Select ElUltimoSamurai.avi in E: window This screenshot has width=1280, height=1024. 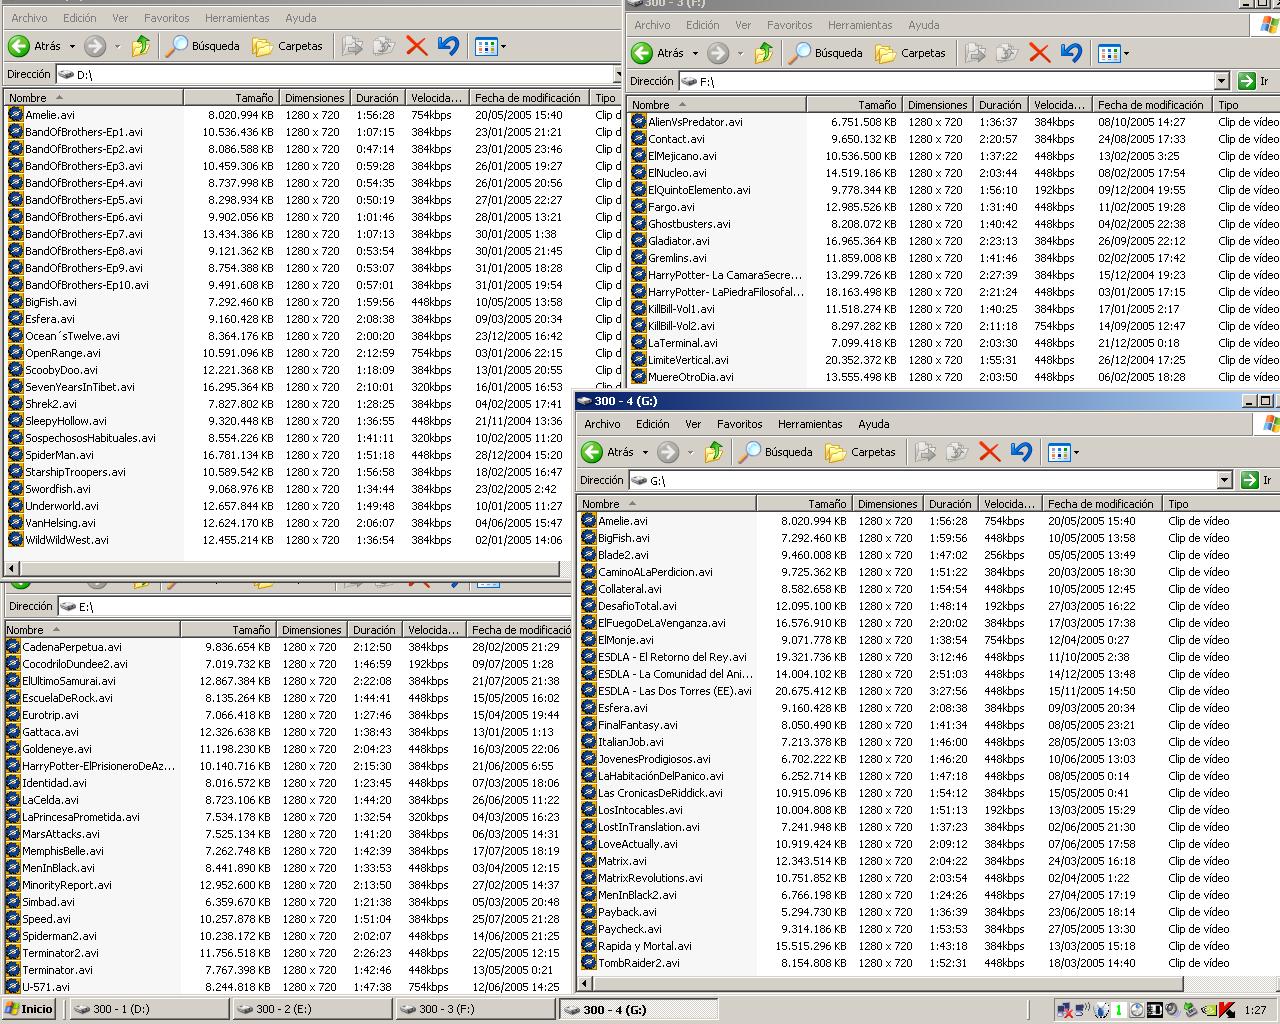(68, 681)
